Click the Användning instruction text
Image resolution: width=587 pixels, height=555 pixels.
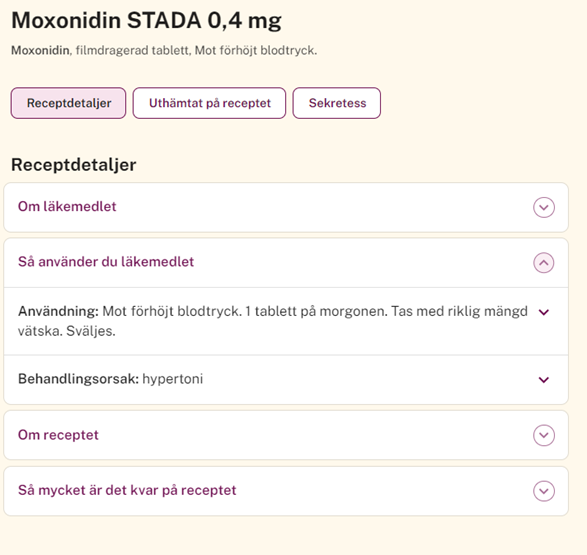273,321
